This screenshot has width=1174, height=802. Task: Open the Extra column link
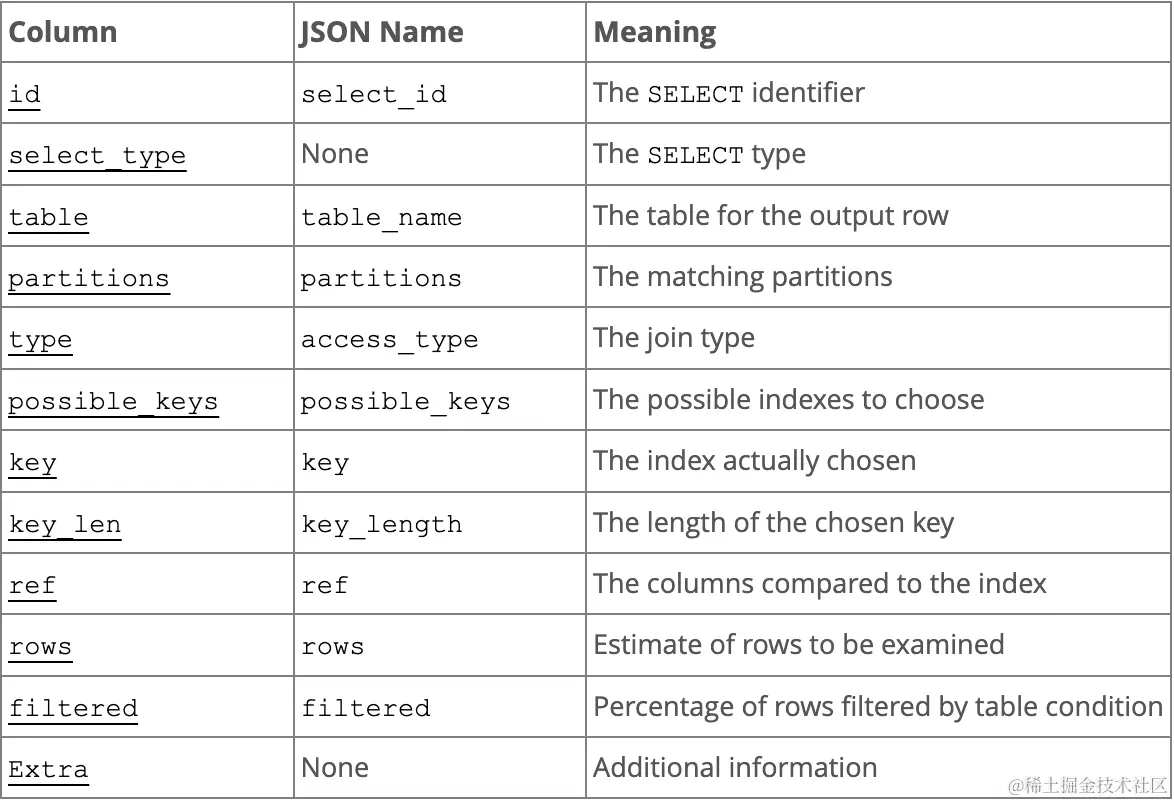tap(49, 770)
